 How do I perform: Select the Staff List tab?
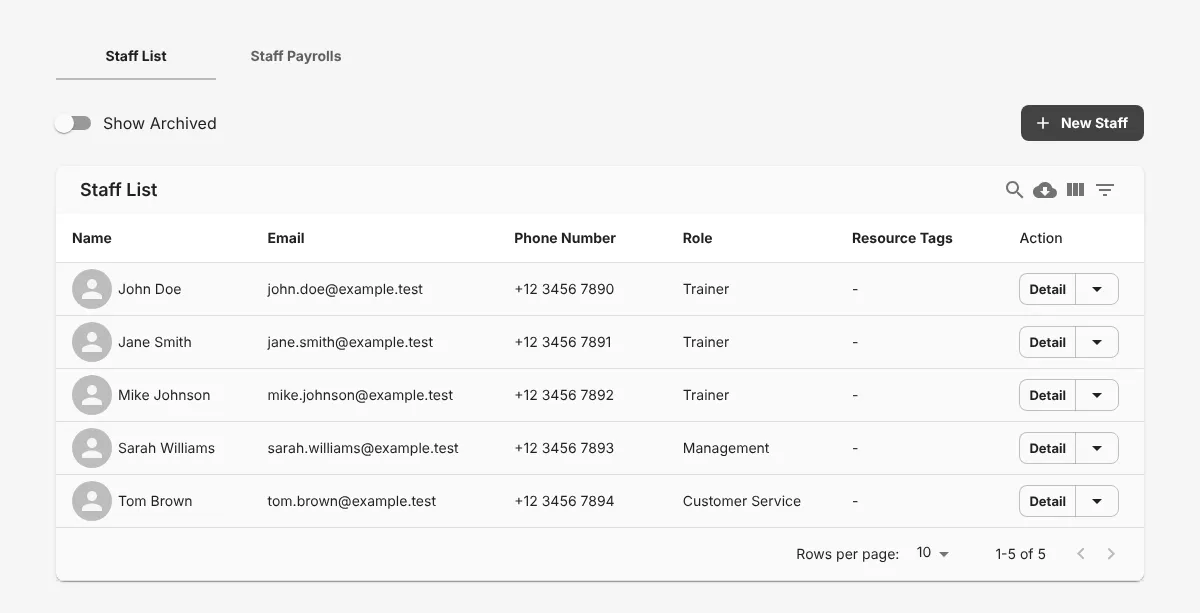pyautogui.click(x=136, y=56)
